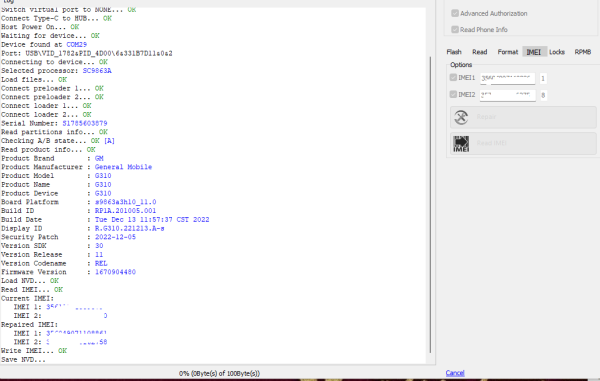Click the Product Brand GM value
This screenshot has height=381, width=600.
[x=99, y=158]
